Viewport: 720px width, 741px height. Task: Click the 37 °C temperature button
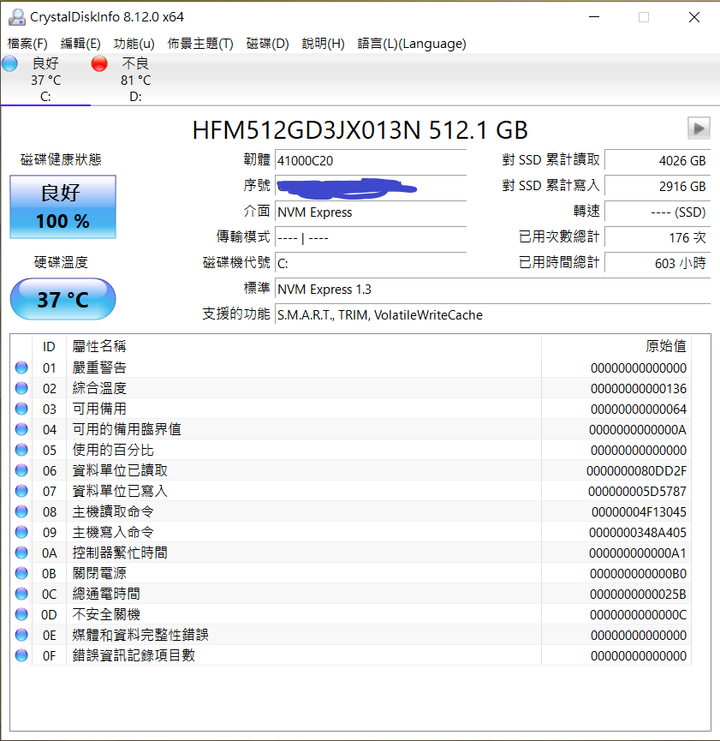coord(63,299)
